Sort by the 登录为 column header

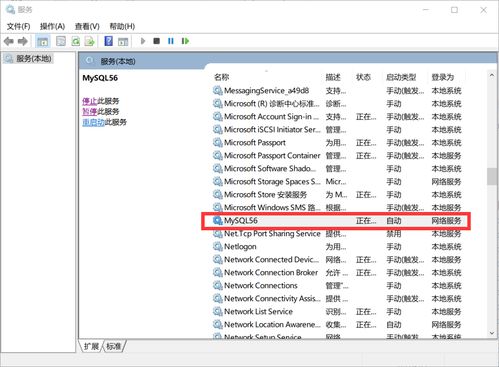click(443, 77)
